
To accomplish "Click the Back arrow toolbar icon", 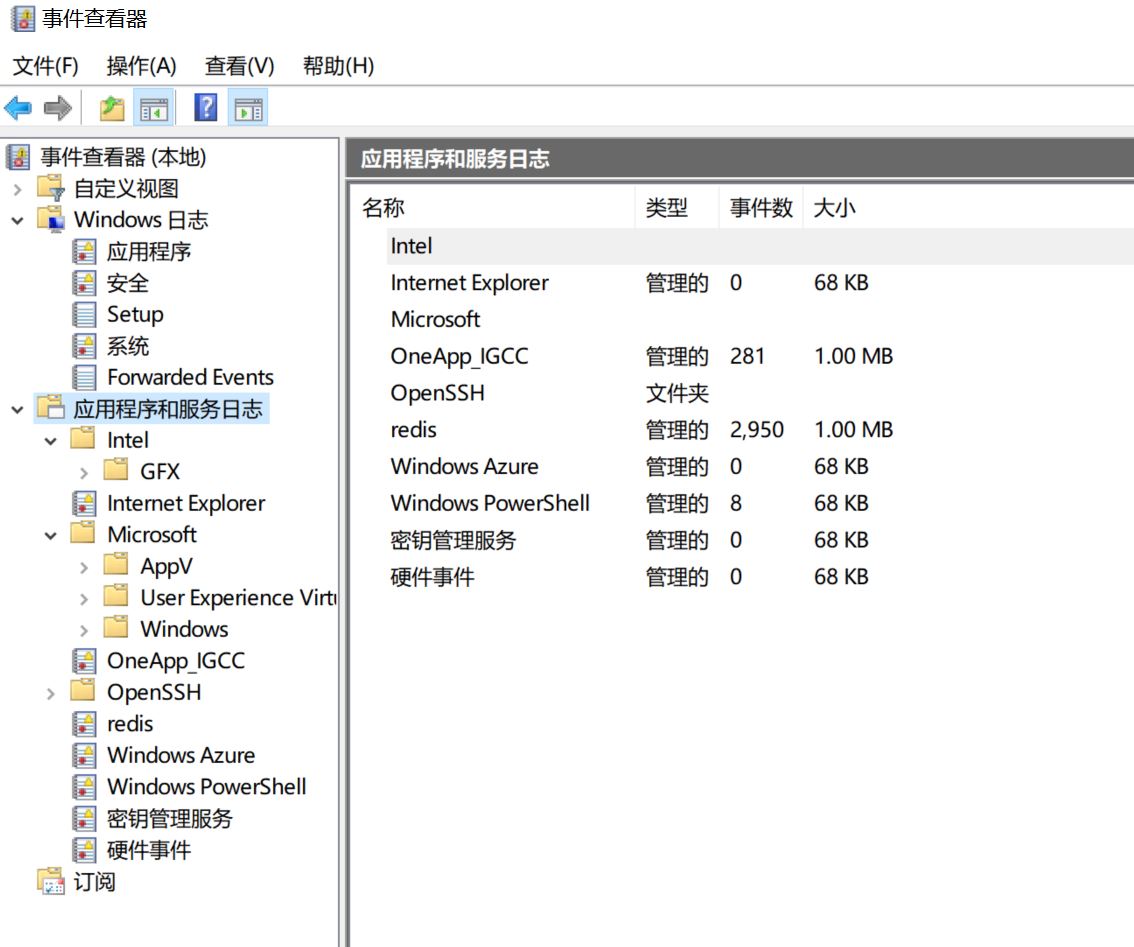I will [18, 109].
